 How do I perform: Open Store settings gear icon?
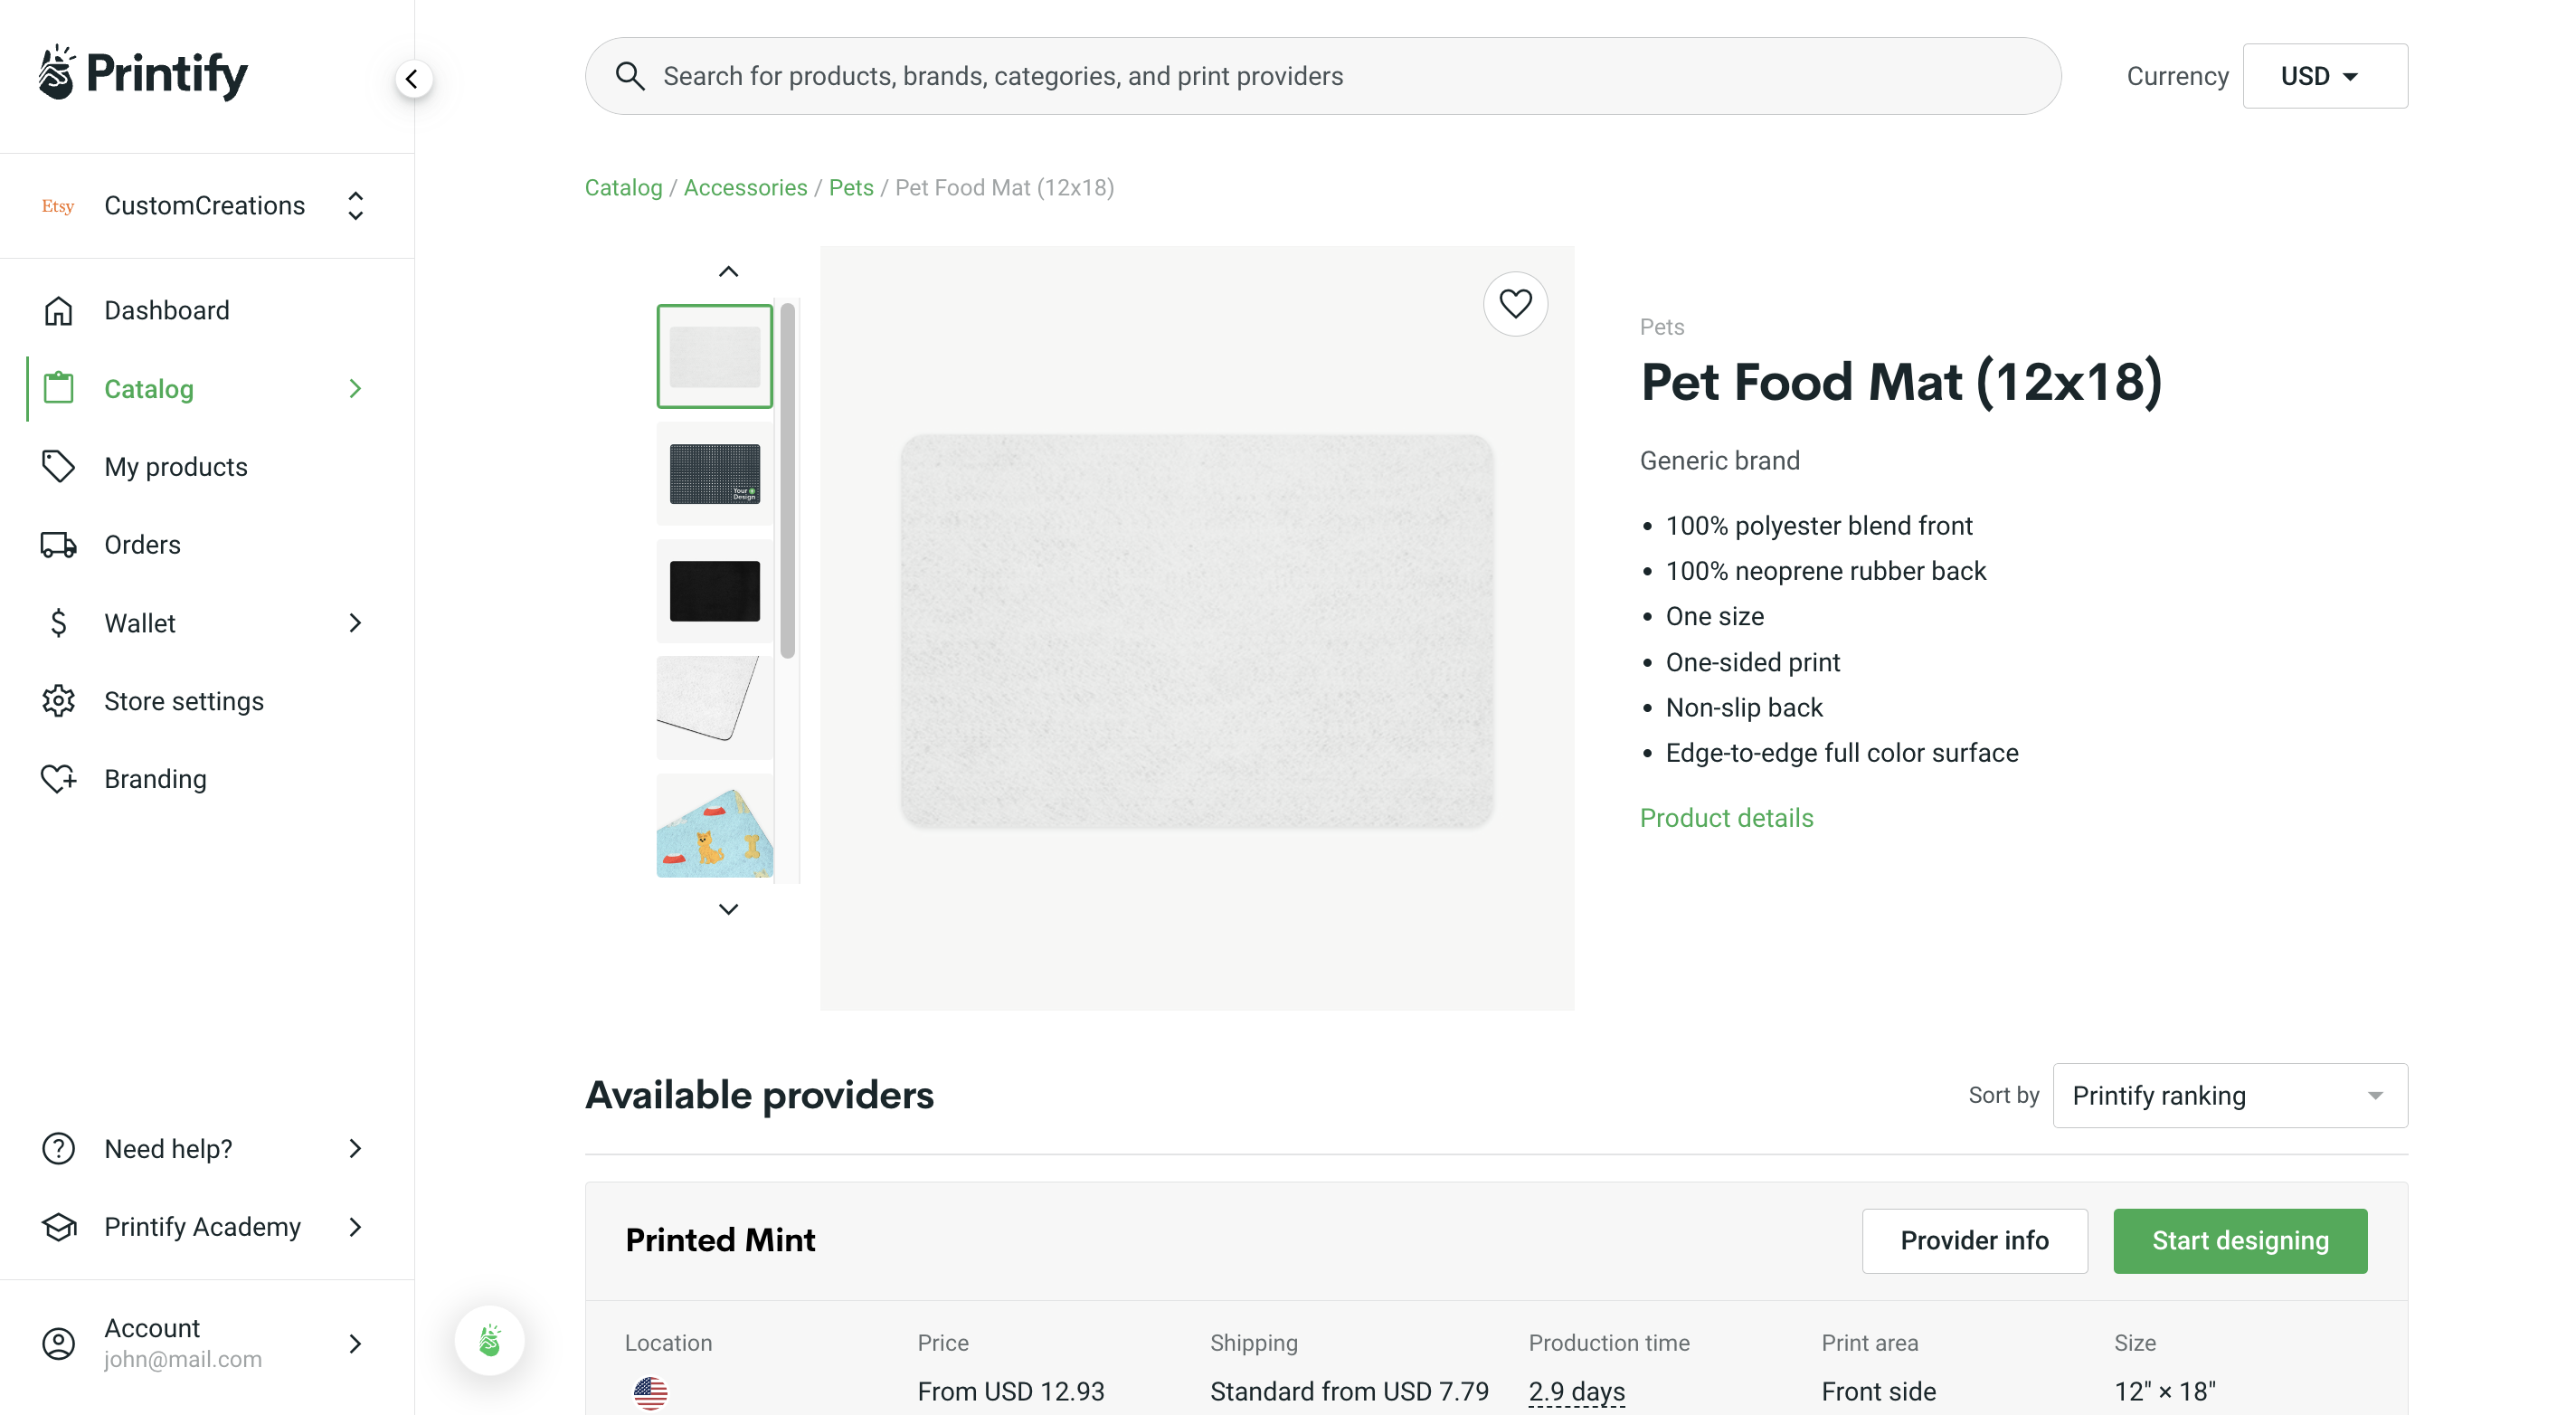point(59,701)
